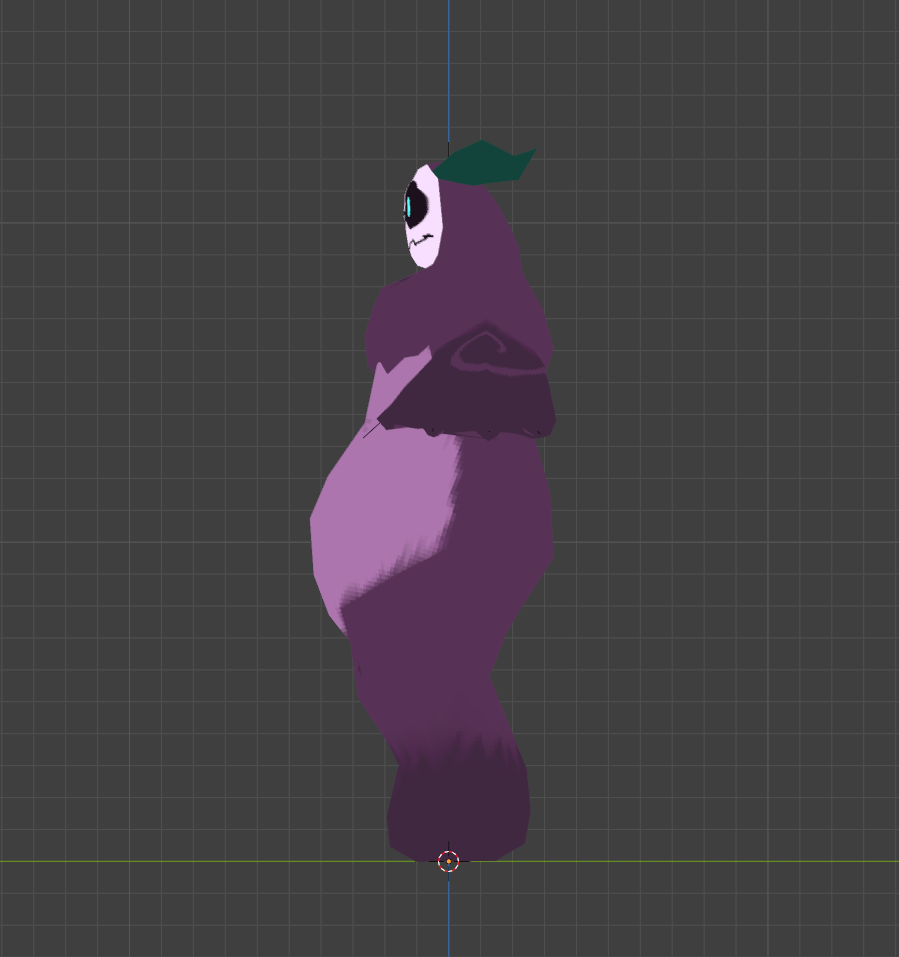
Task: Select the green leaf on the character's head
Action: tap(486, 163)
